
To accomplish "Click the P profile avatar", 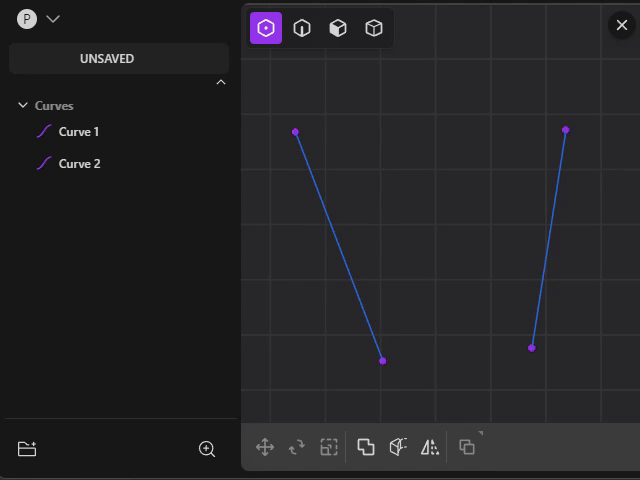I will tap(27, 19).
